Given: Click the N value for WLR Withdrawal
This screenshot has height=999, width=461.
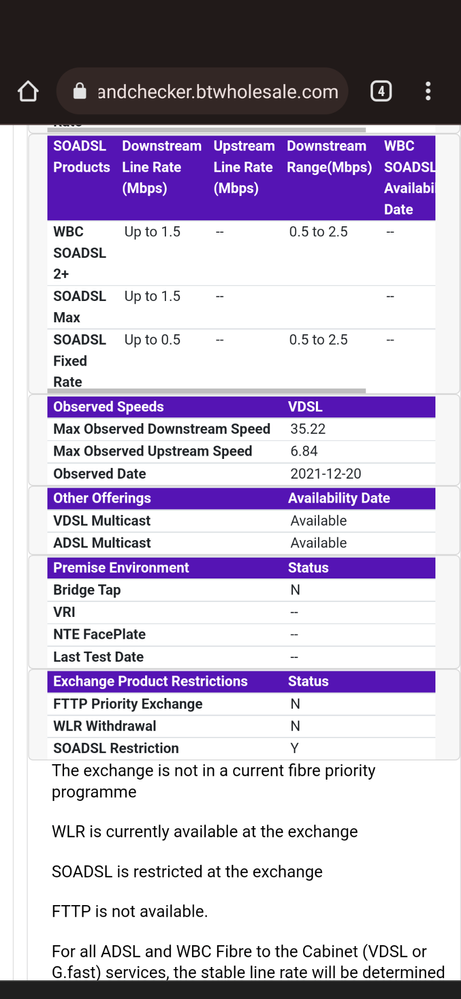Looking at the screenshot, I should tap(295, 726).
